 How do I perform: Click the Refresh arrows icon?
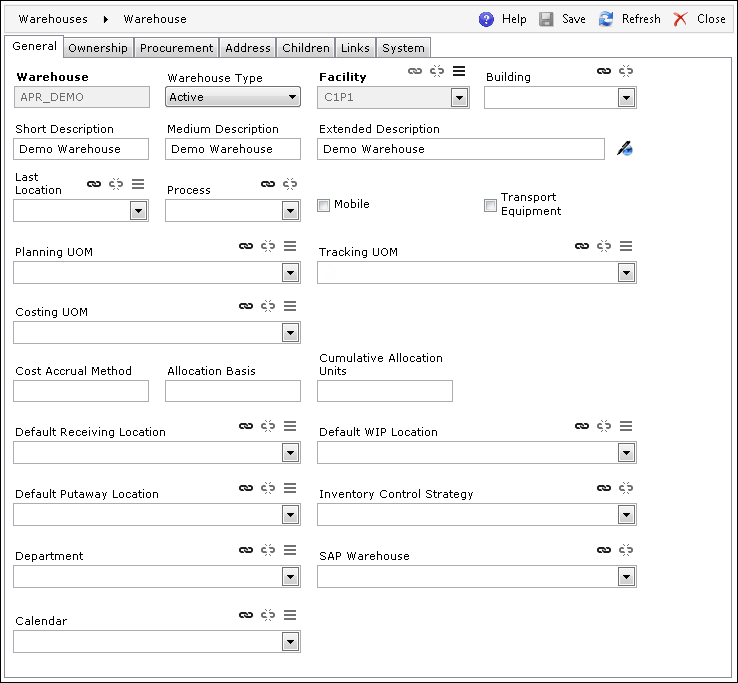(606, 19)
